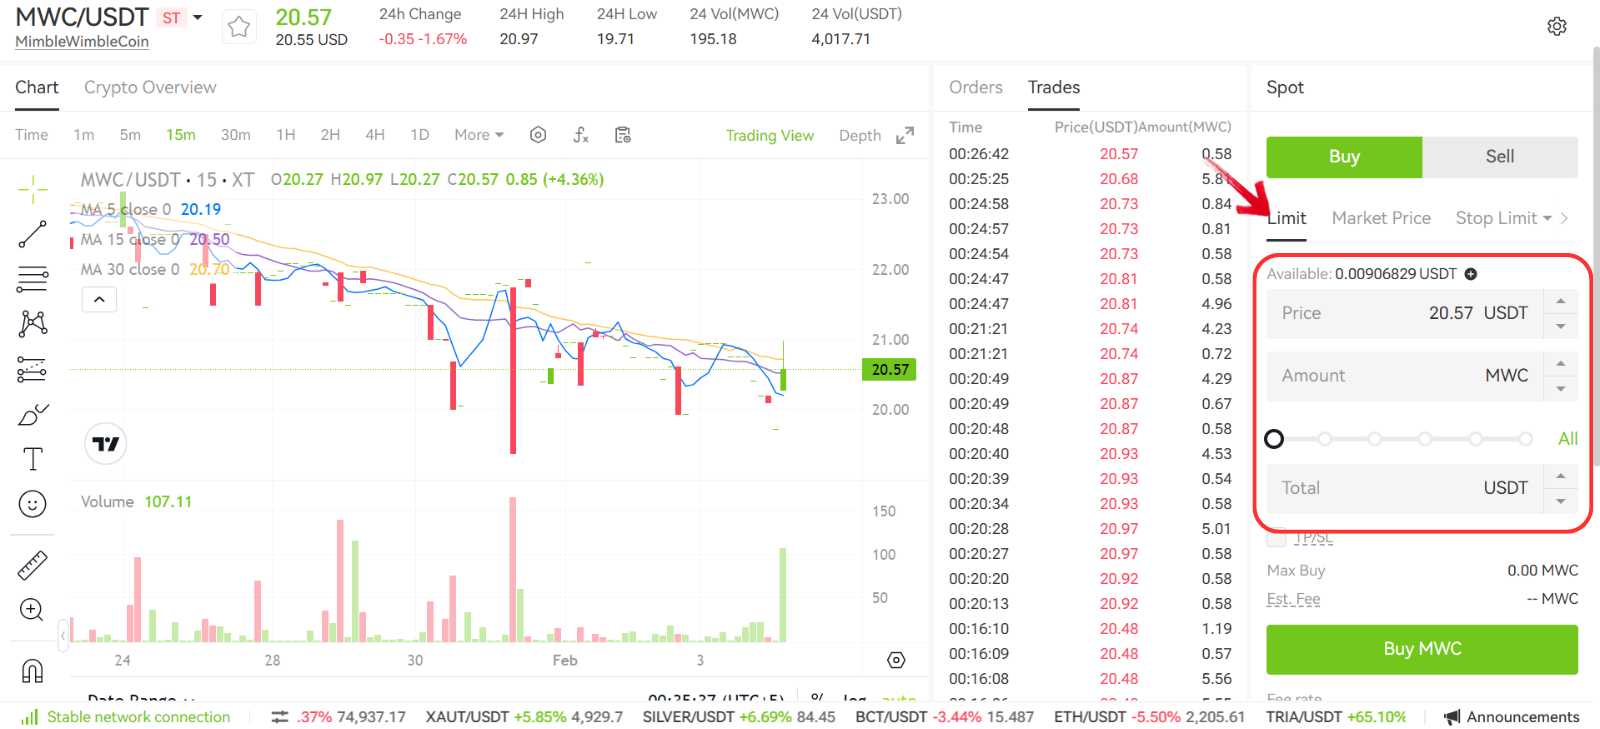Switch to Sell side
The image size is (1600, 729).
coord(1500,157)
